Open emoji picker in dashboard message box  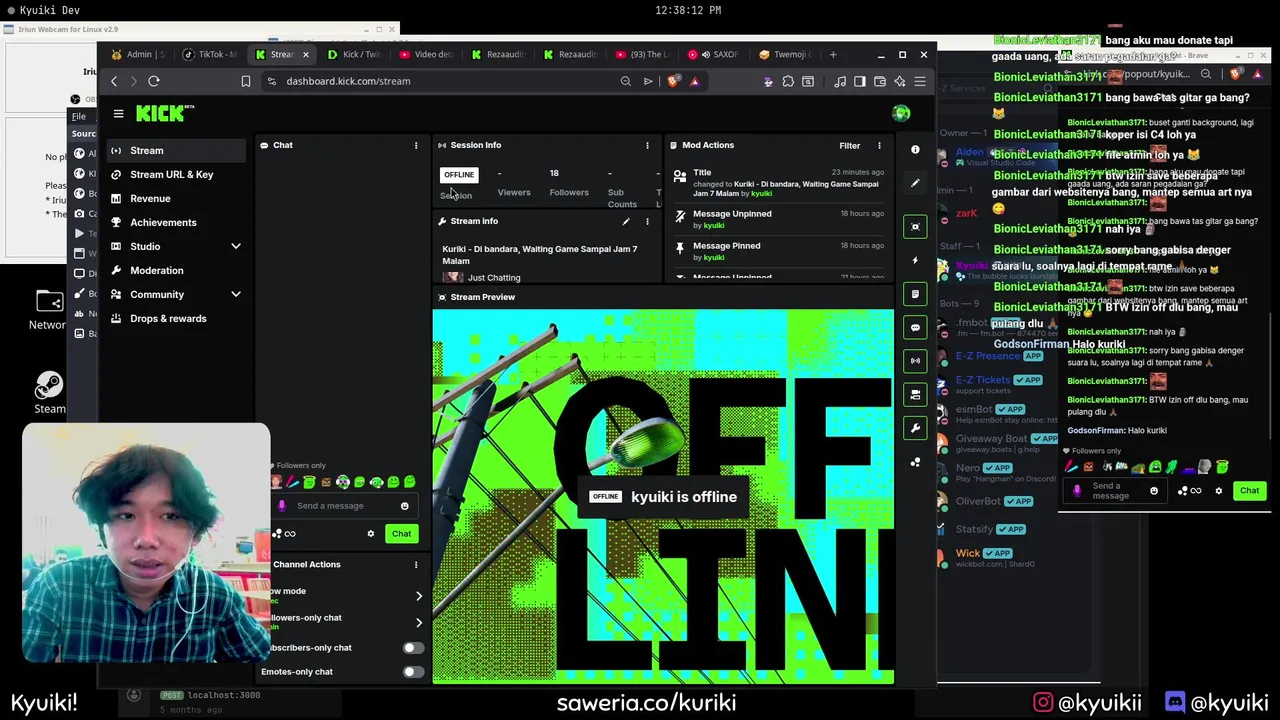point(405,506)
